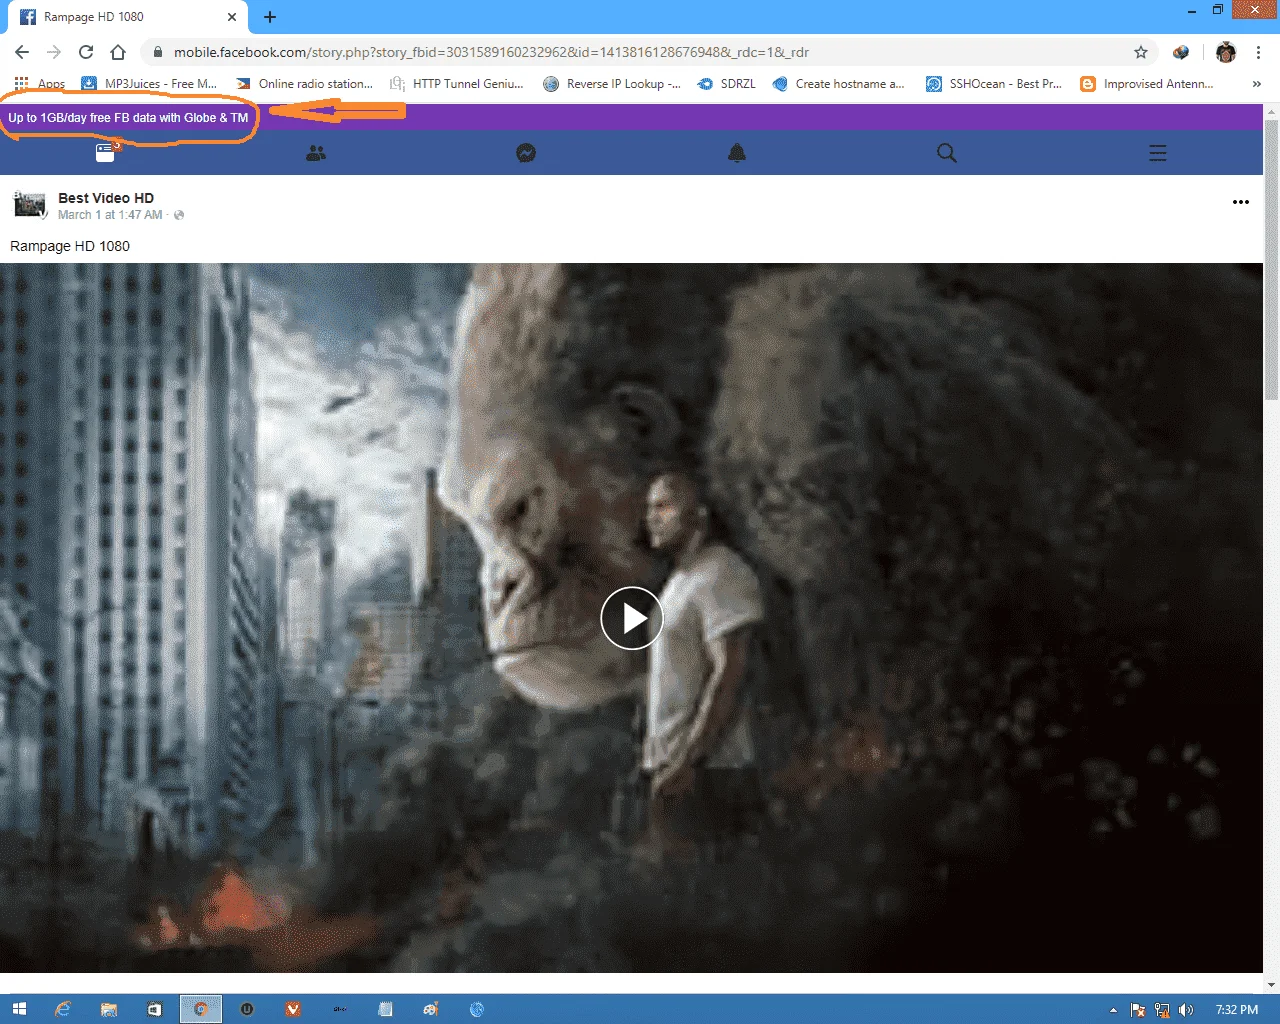Open the Improvised Antenna bookmark
The width and height of the screenshot is (1280, 1024).
pyautogui.click(x=1147, y=84)
